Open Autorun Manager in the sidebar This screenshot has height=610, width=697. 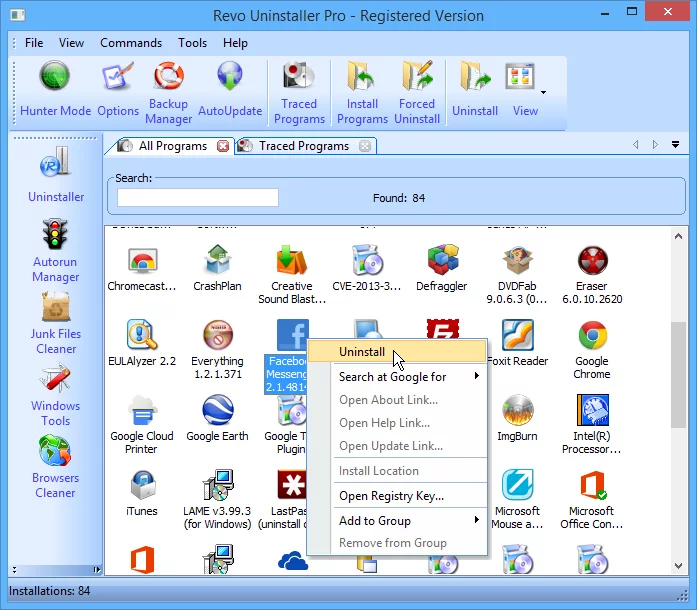point(55,251)
